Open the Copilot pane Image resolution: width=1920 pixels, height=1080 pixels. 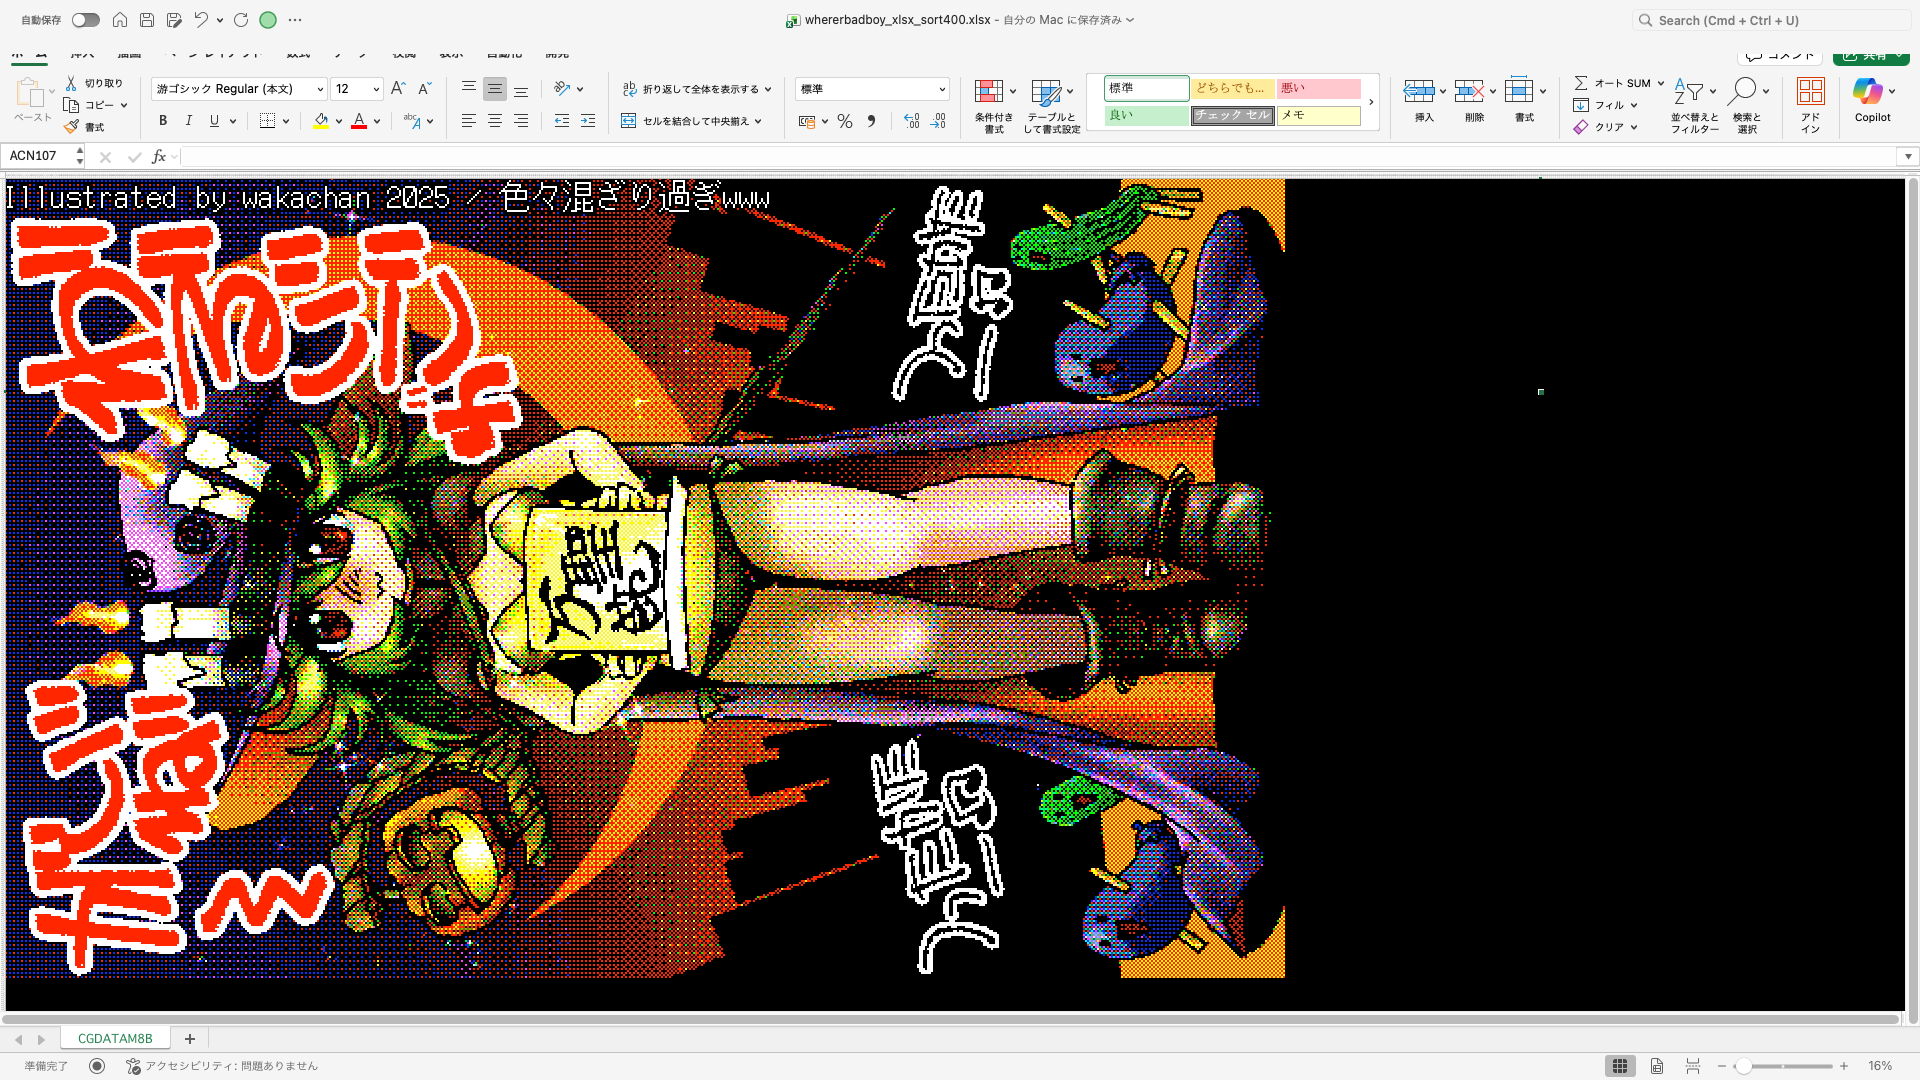[x=1872, y=100]
